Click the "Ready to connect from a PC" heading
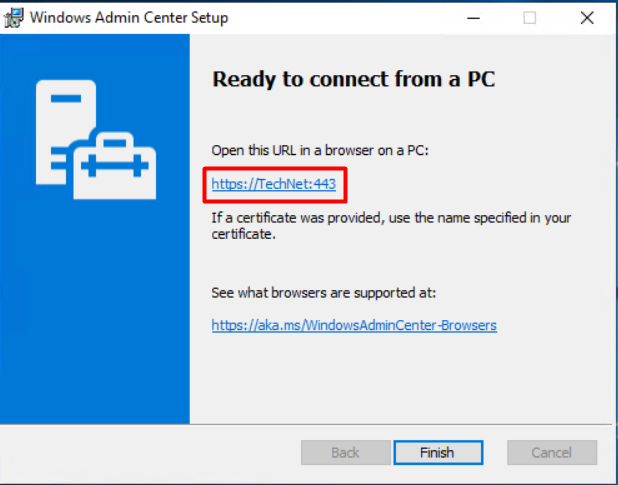The height and width of the screenshot is (485, 618). click(x=353, y=80)
